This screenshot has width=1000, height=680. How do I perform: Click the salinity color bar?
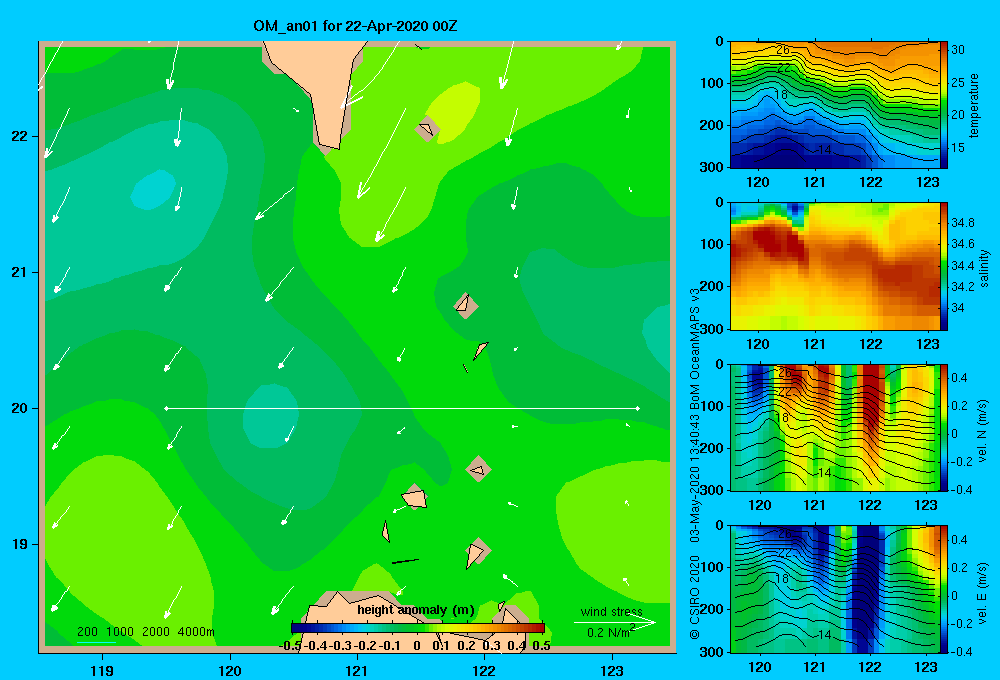944,267
